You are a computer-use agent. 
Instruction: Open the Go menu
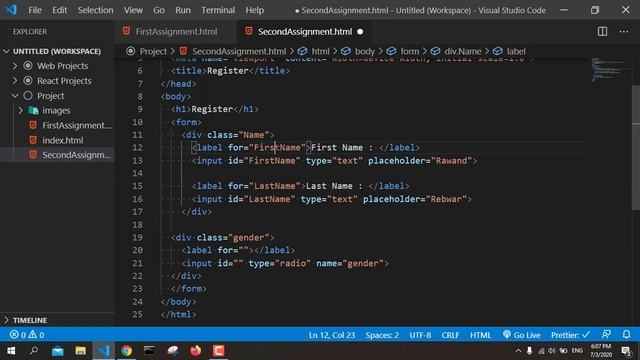[x=159, y=10]
